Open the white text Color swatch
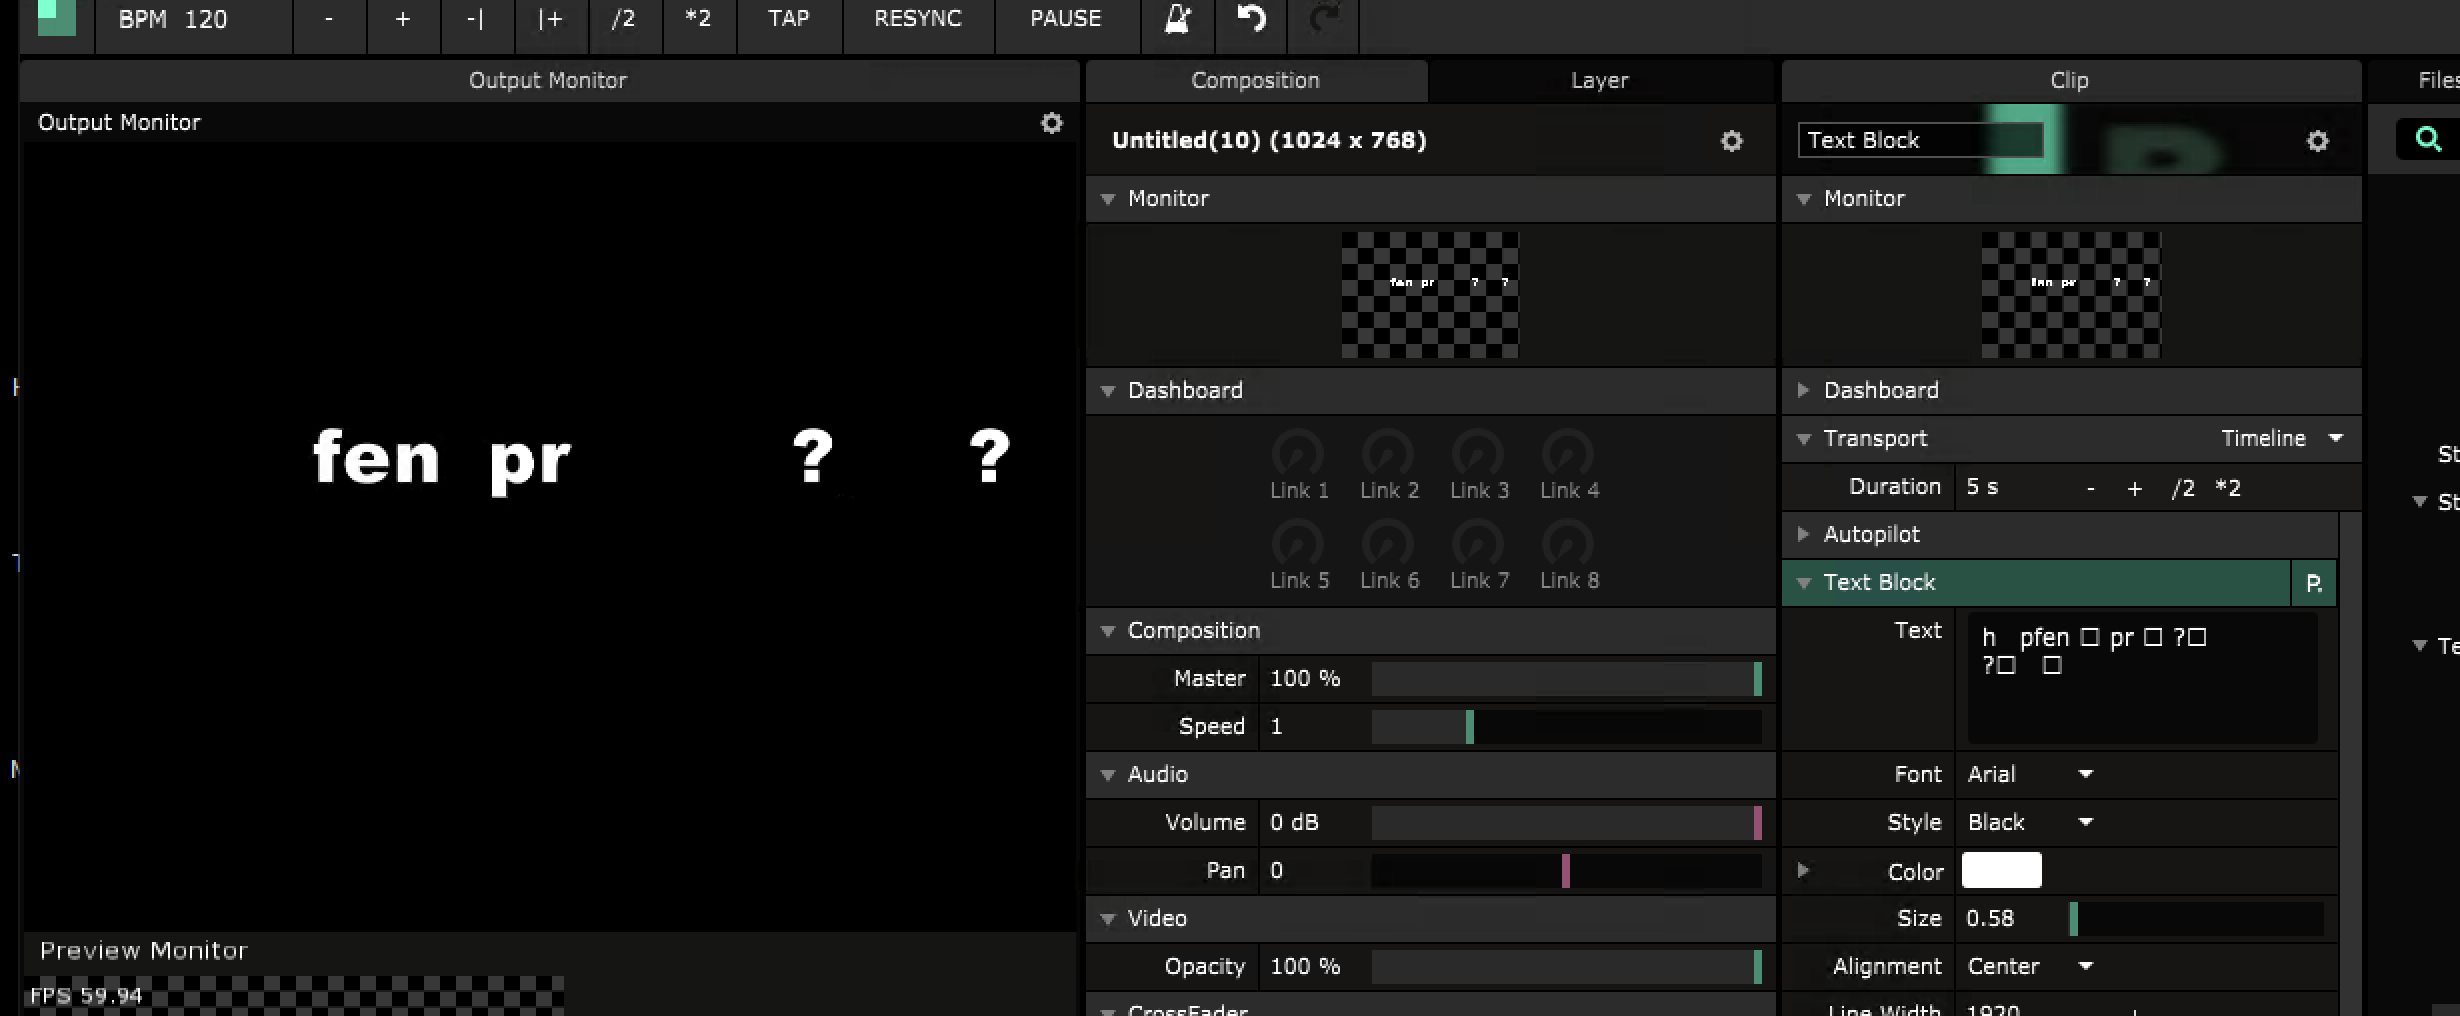This screenshot has height=1016, width=2460. pyautogui.click(x=2001, y=870)
